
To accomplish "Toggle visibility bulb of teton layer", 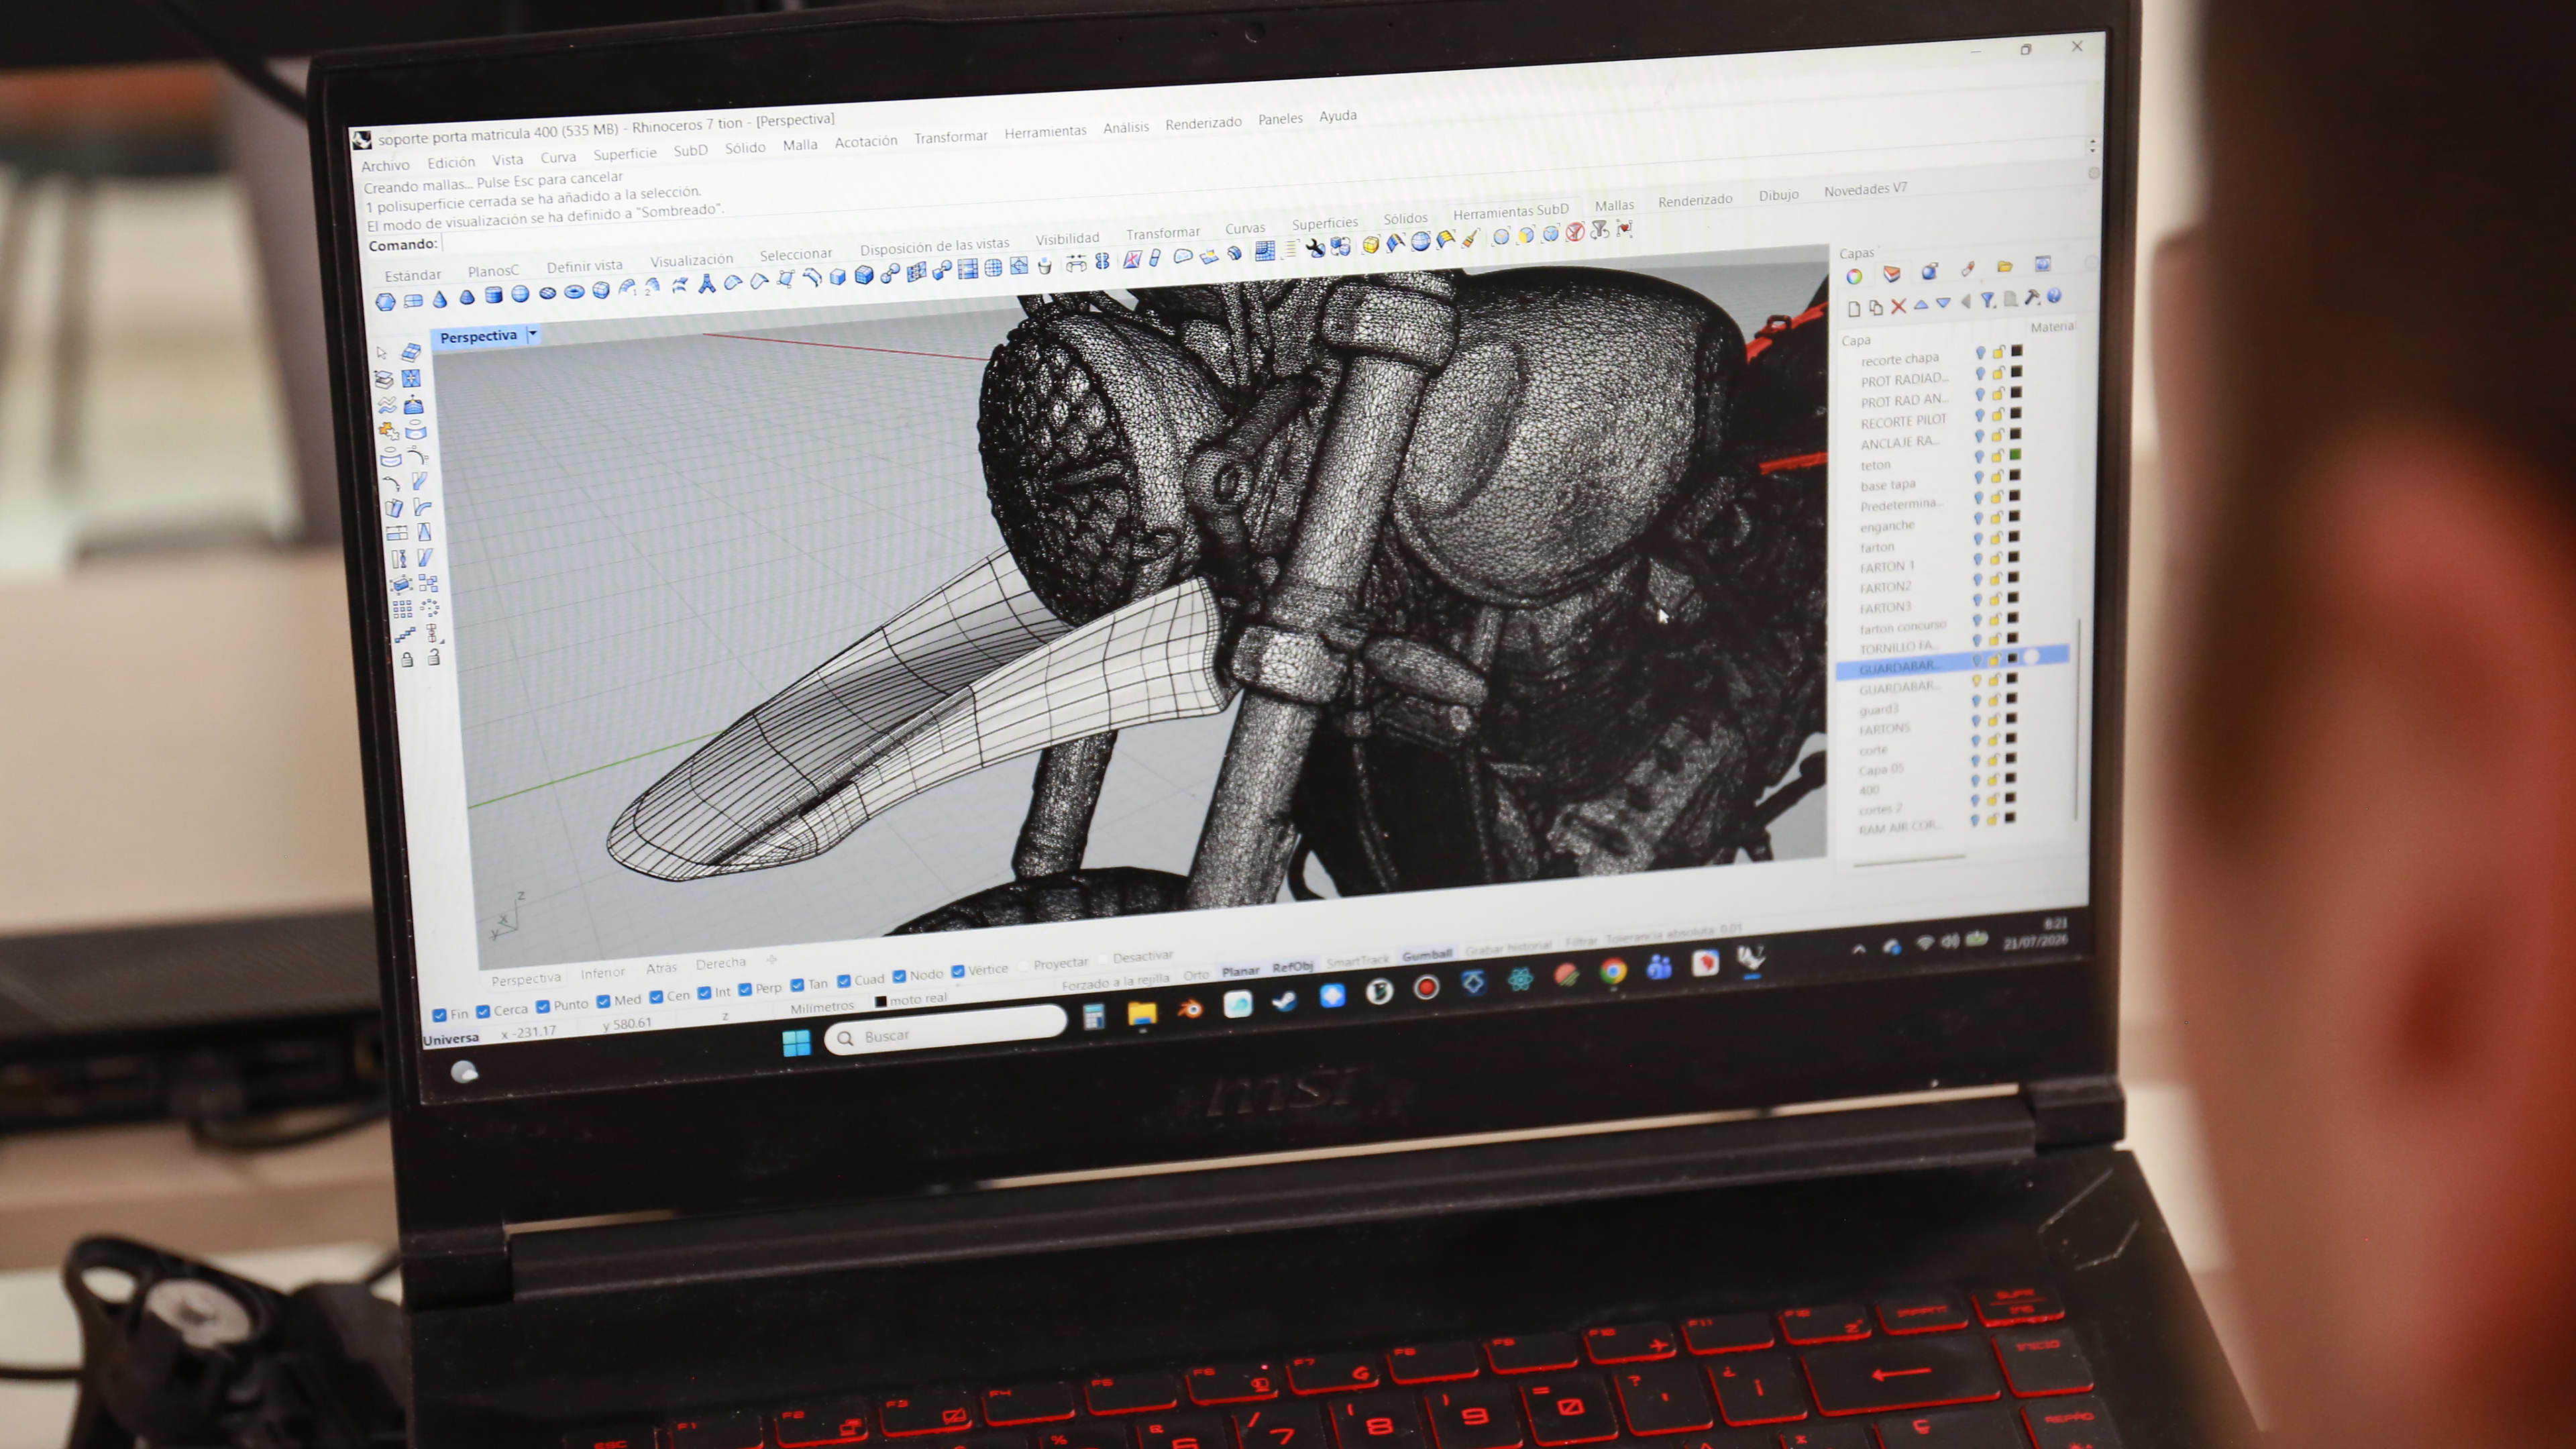I will [x=1979, y=456].
